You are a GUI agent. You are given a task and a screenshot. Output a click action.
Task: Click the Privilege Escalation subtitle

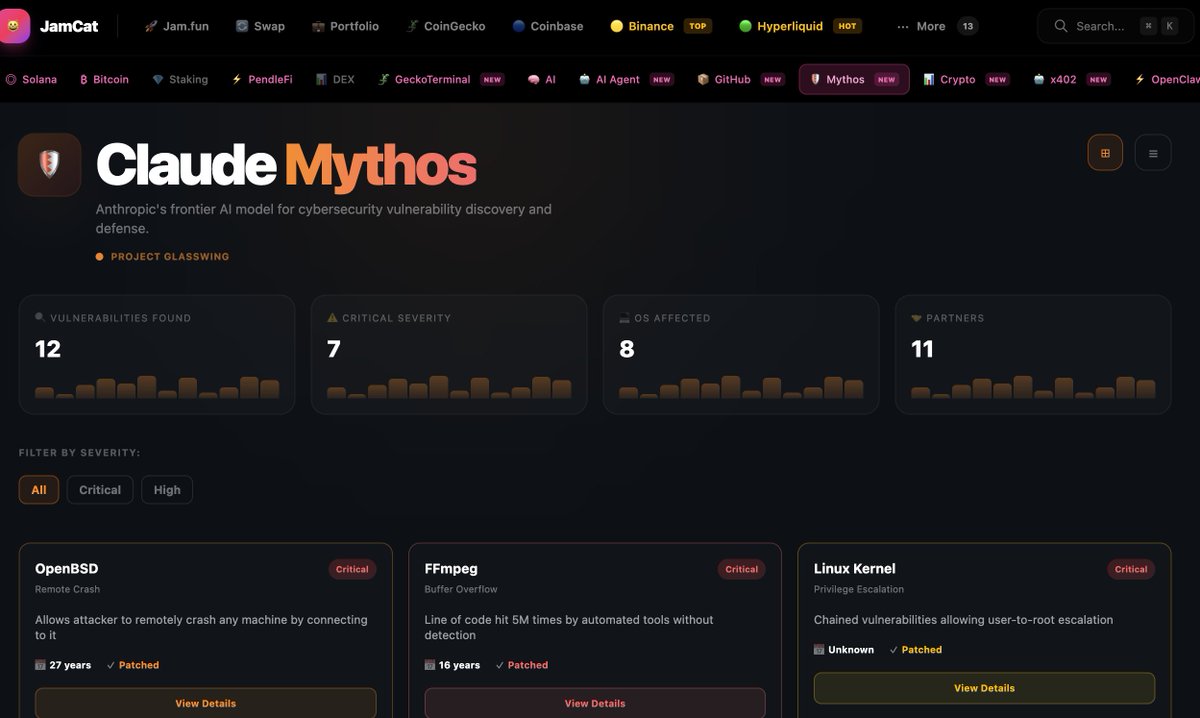coord(859,589)
